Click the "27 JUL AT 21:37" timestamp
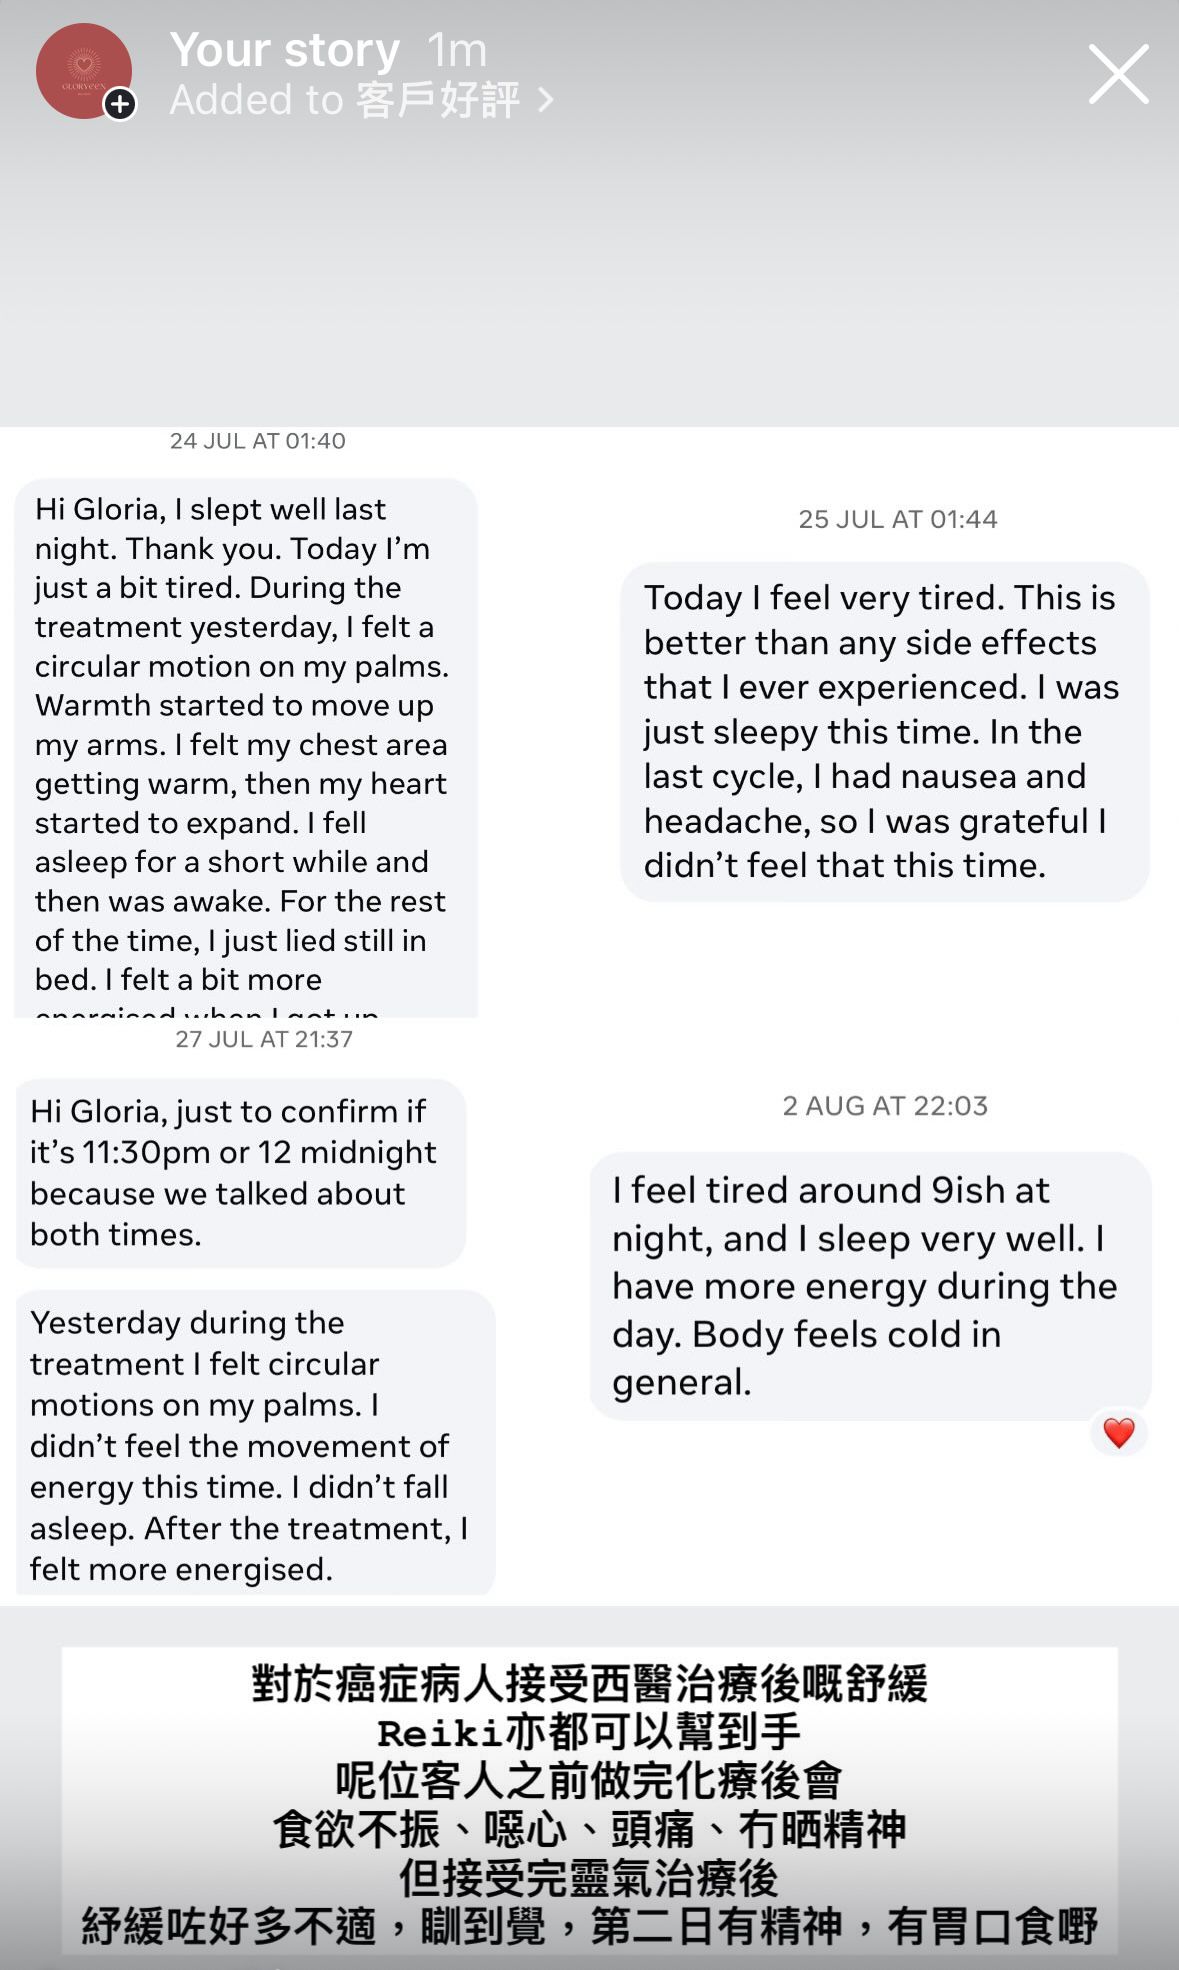 pos(264,1039)
